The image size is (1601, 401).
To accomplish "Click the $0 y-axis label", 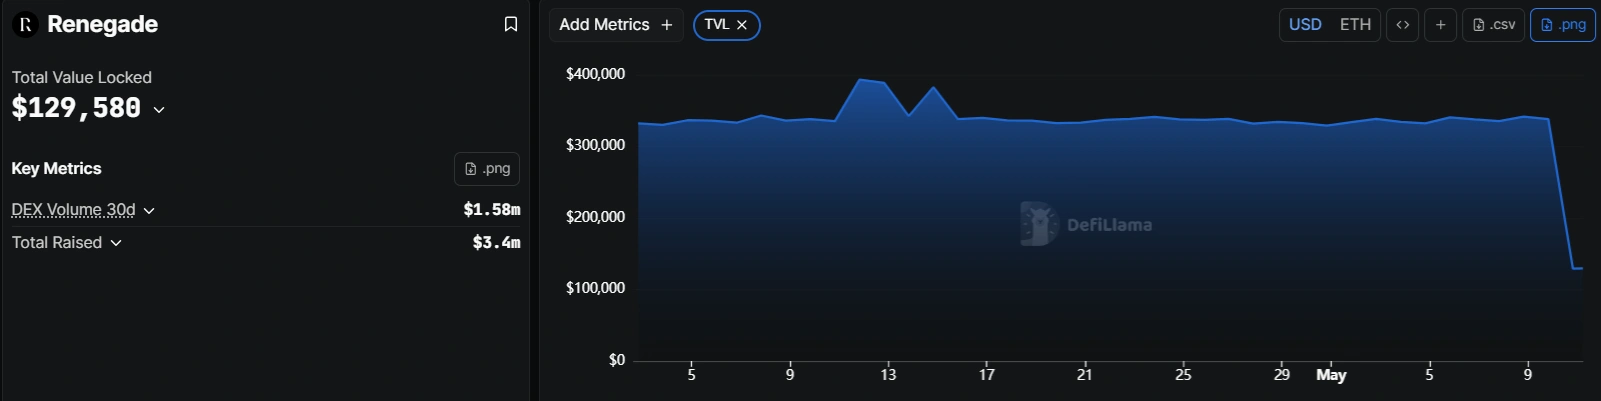I will tap(617, 360).
